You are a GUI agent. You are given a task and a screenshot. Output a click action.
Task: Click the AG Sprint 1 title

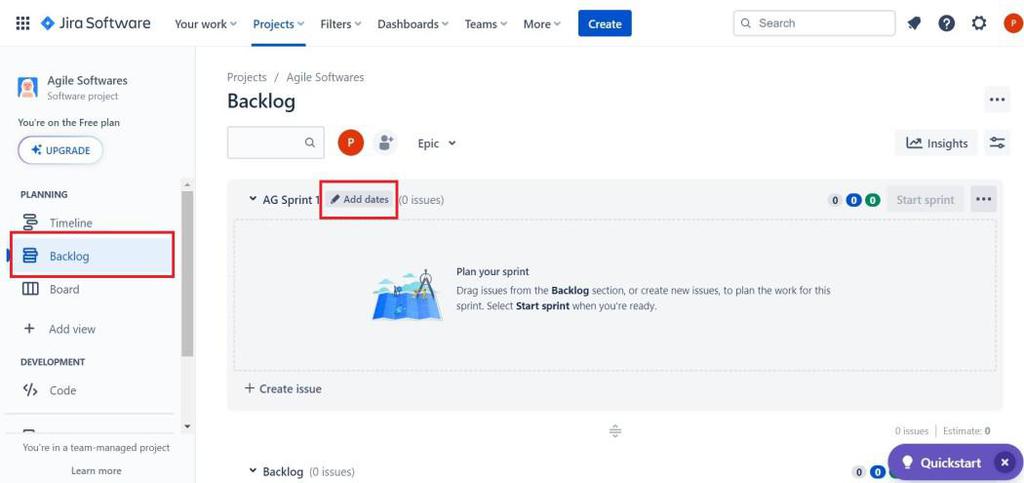coord(291,200)
